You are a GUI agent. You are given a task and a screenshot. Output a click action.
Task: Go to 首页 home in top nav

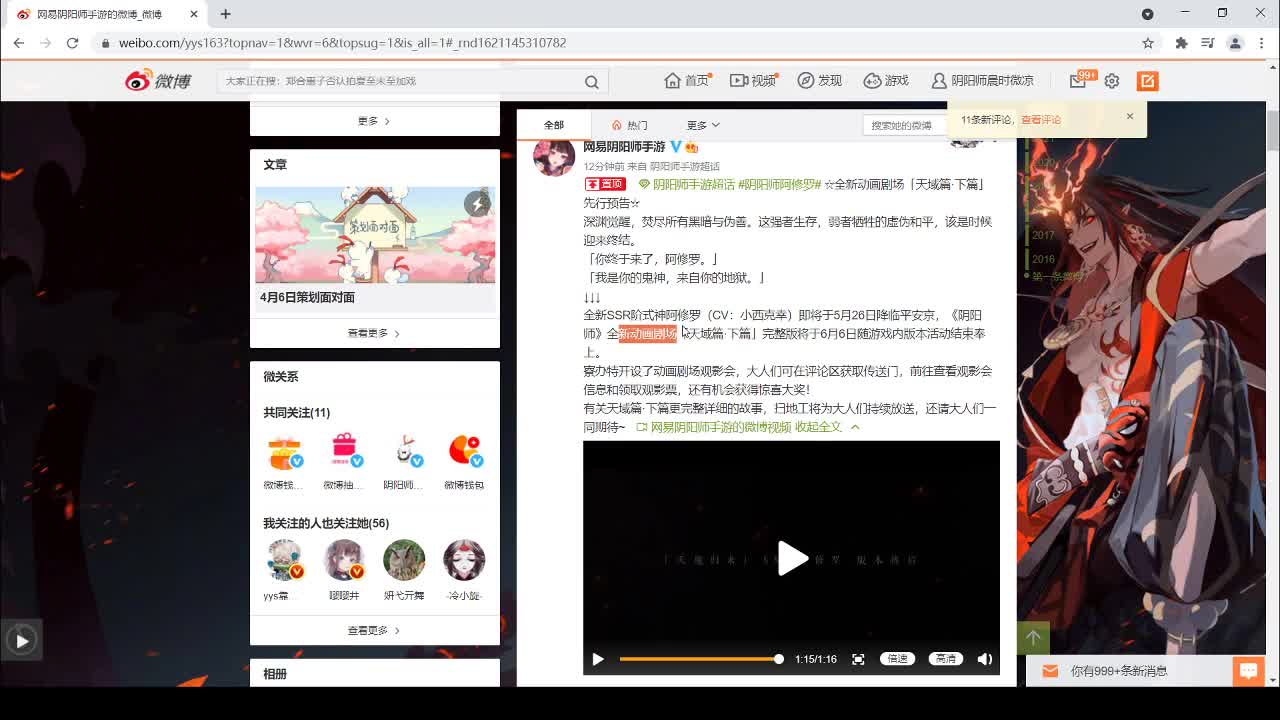686,81
